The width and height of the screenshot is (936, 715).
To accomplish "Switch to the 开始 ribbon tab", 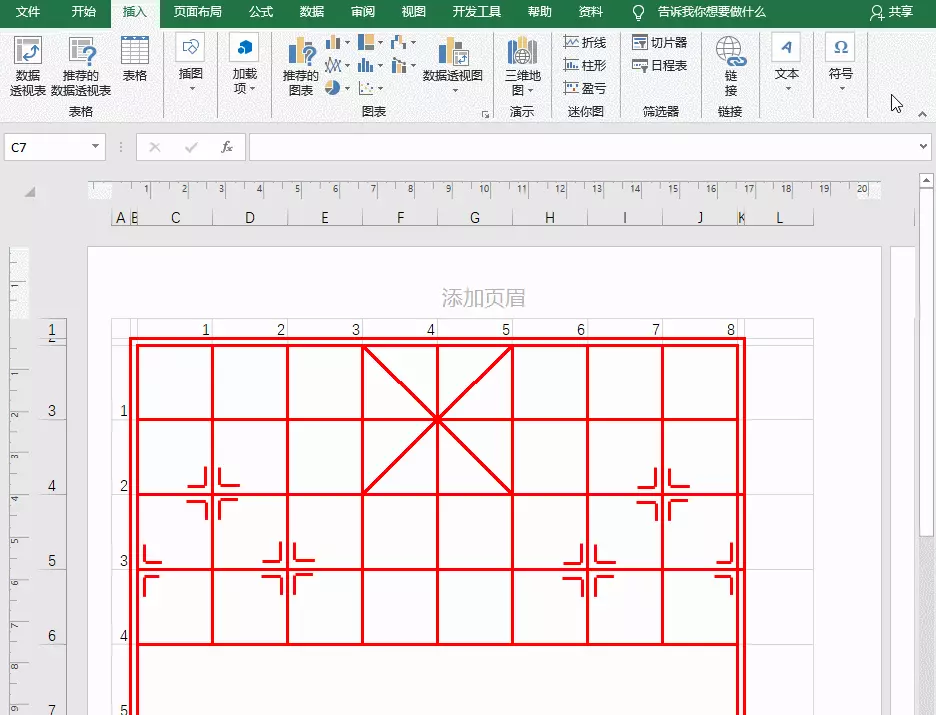I will click(x=83, y=14).
